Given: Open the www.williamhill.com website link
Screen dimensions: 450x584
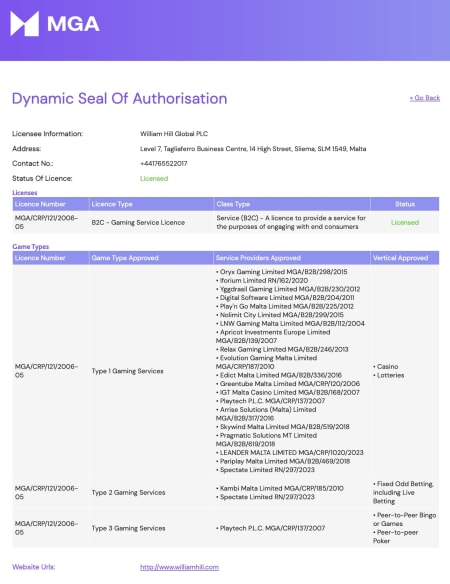Looking at the screenshot, I should (x=179, y=567).
